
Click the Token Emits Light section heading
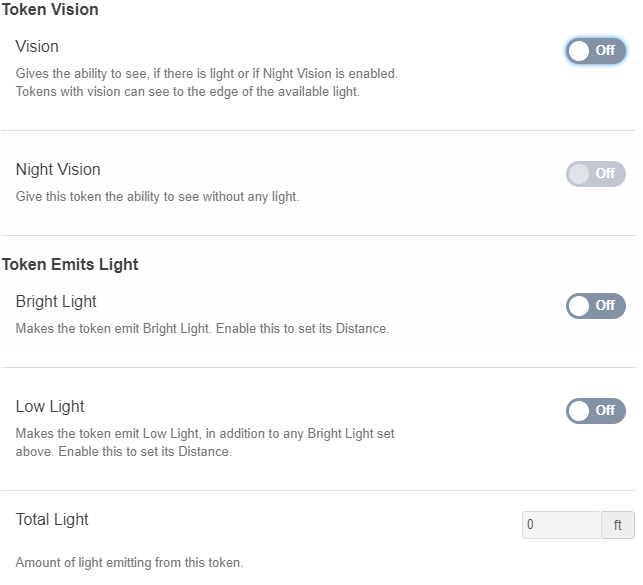click(x=70, y=265)
